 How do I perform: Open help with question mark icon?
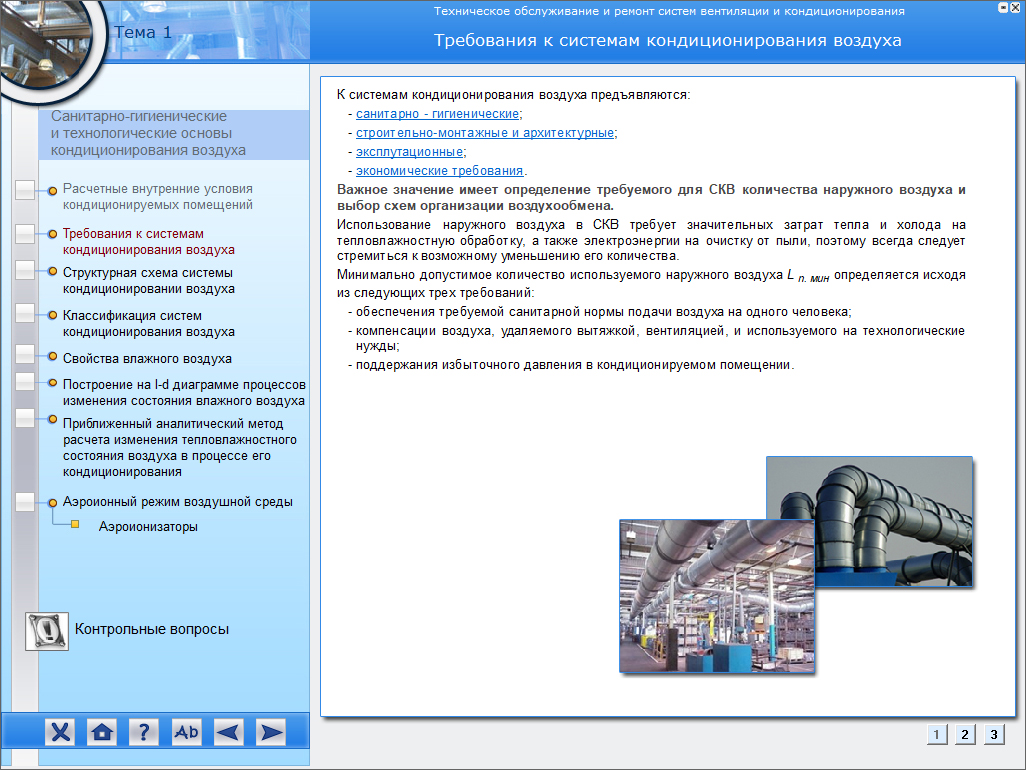[144, 732]
